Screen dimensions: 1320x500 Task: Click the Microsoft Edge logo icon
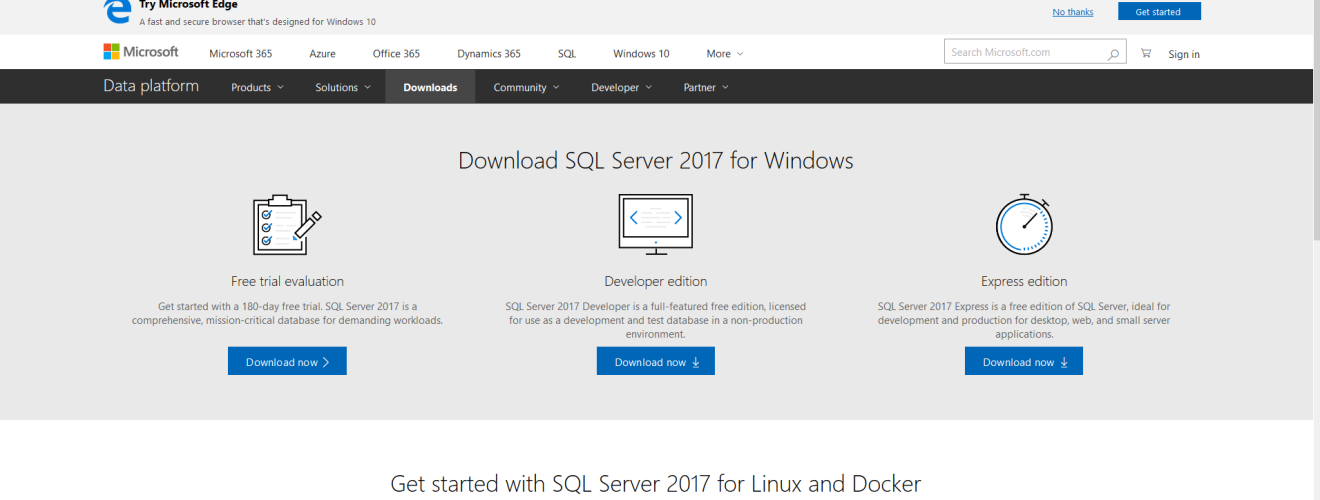click(x=118, y=11)
